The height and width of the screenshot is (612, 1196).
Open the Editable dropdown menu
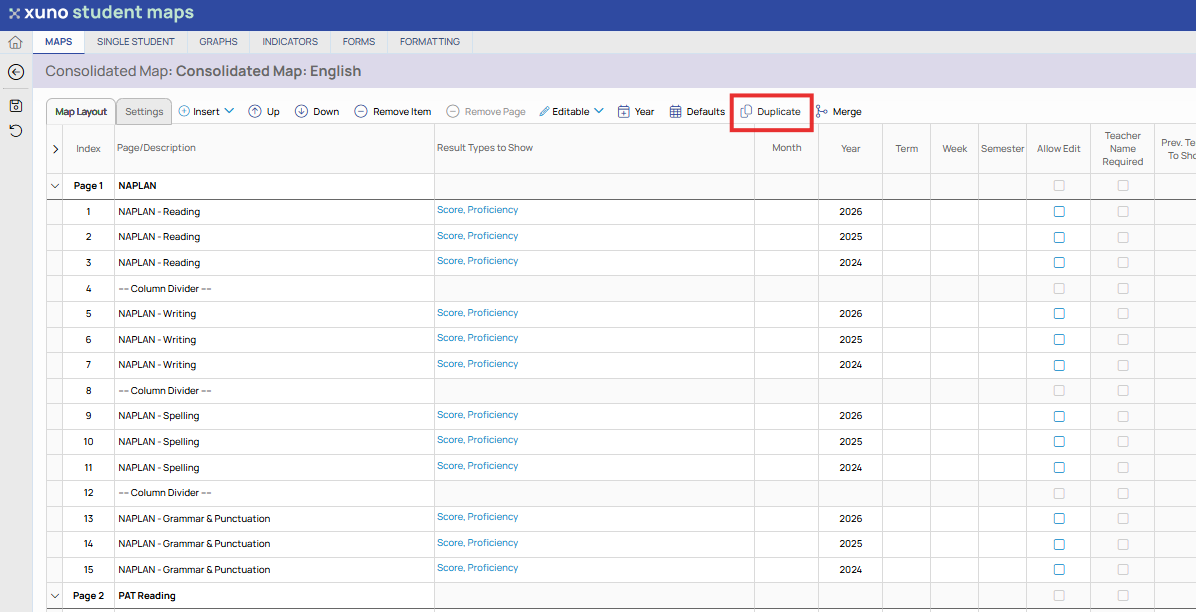point(571,111)
